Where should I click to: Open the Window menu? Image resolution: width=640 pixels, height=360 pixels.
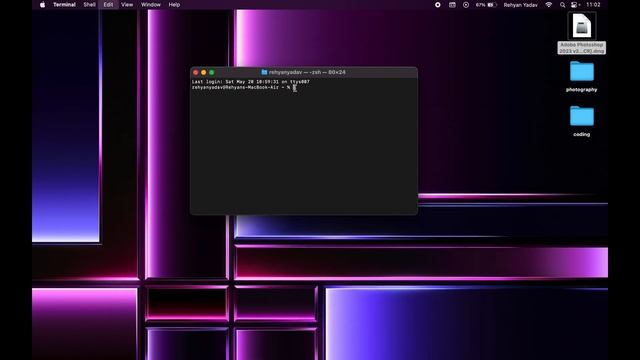pyautogui.click(x=151, y=5)
